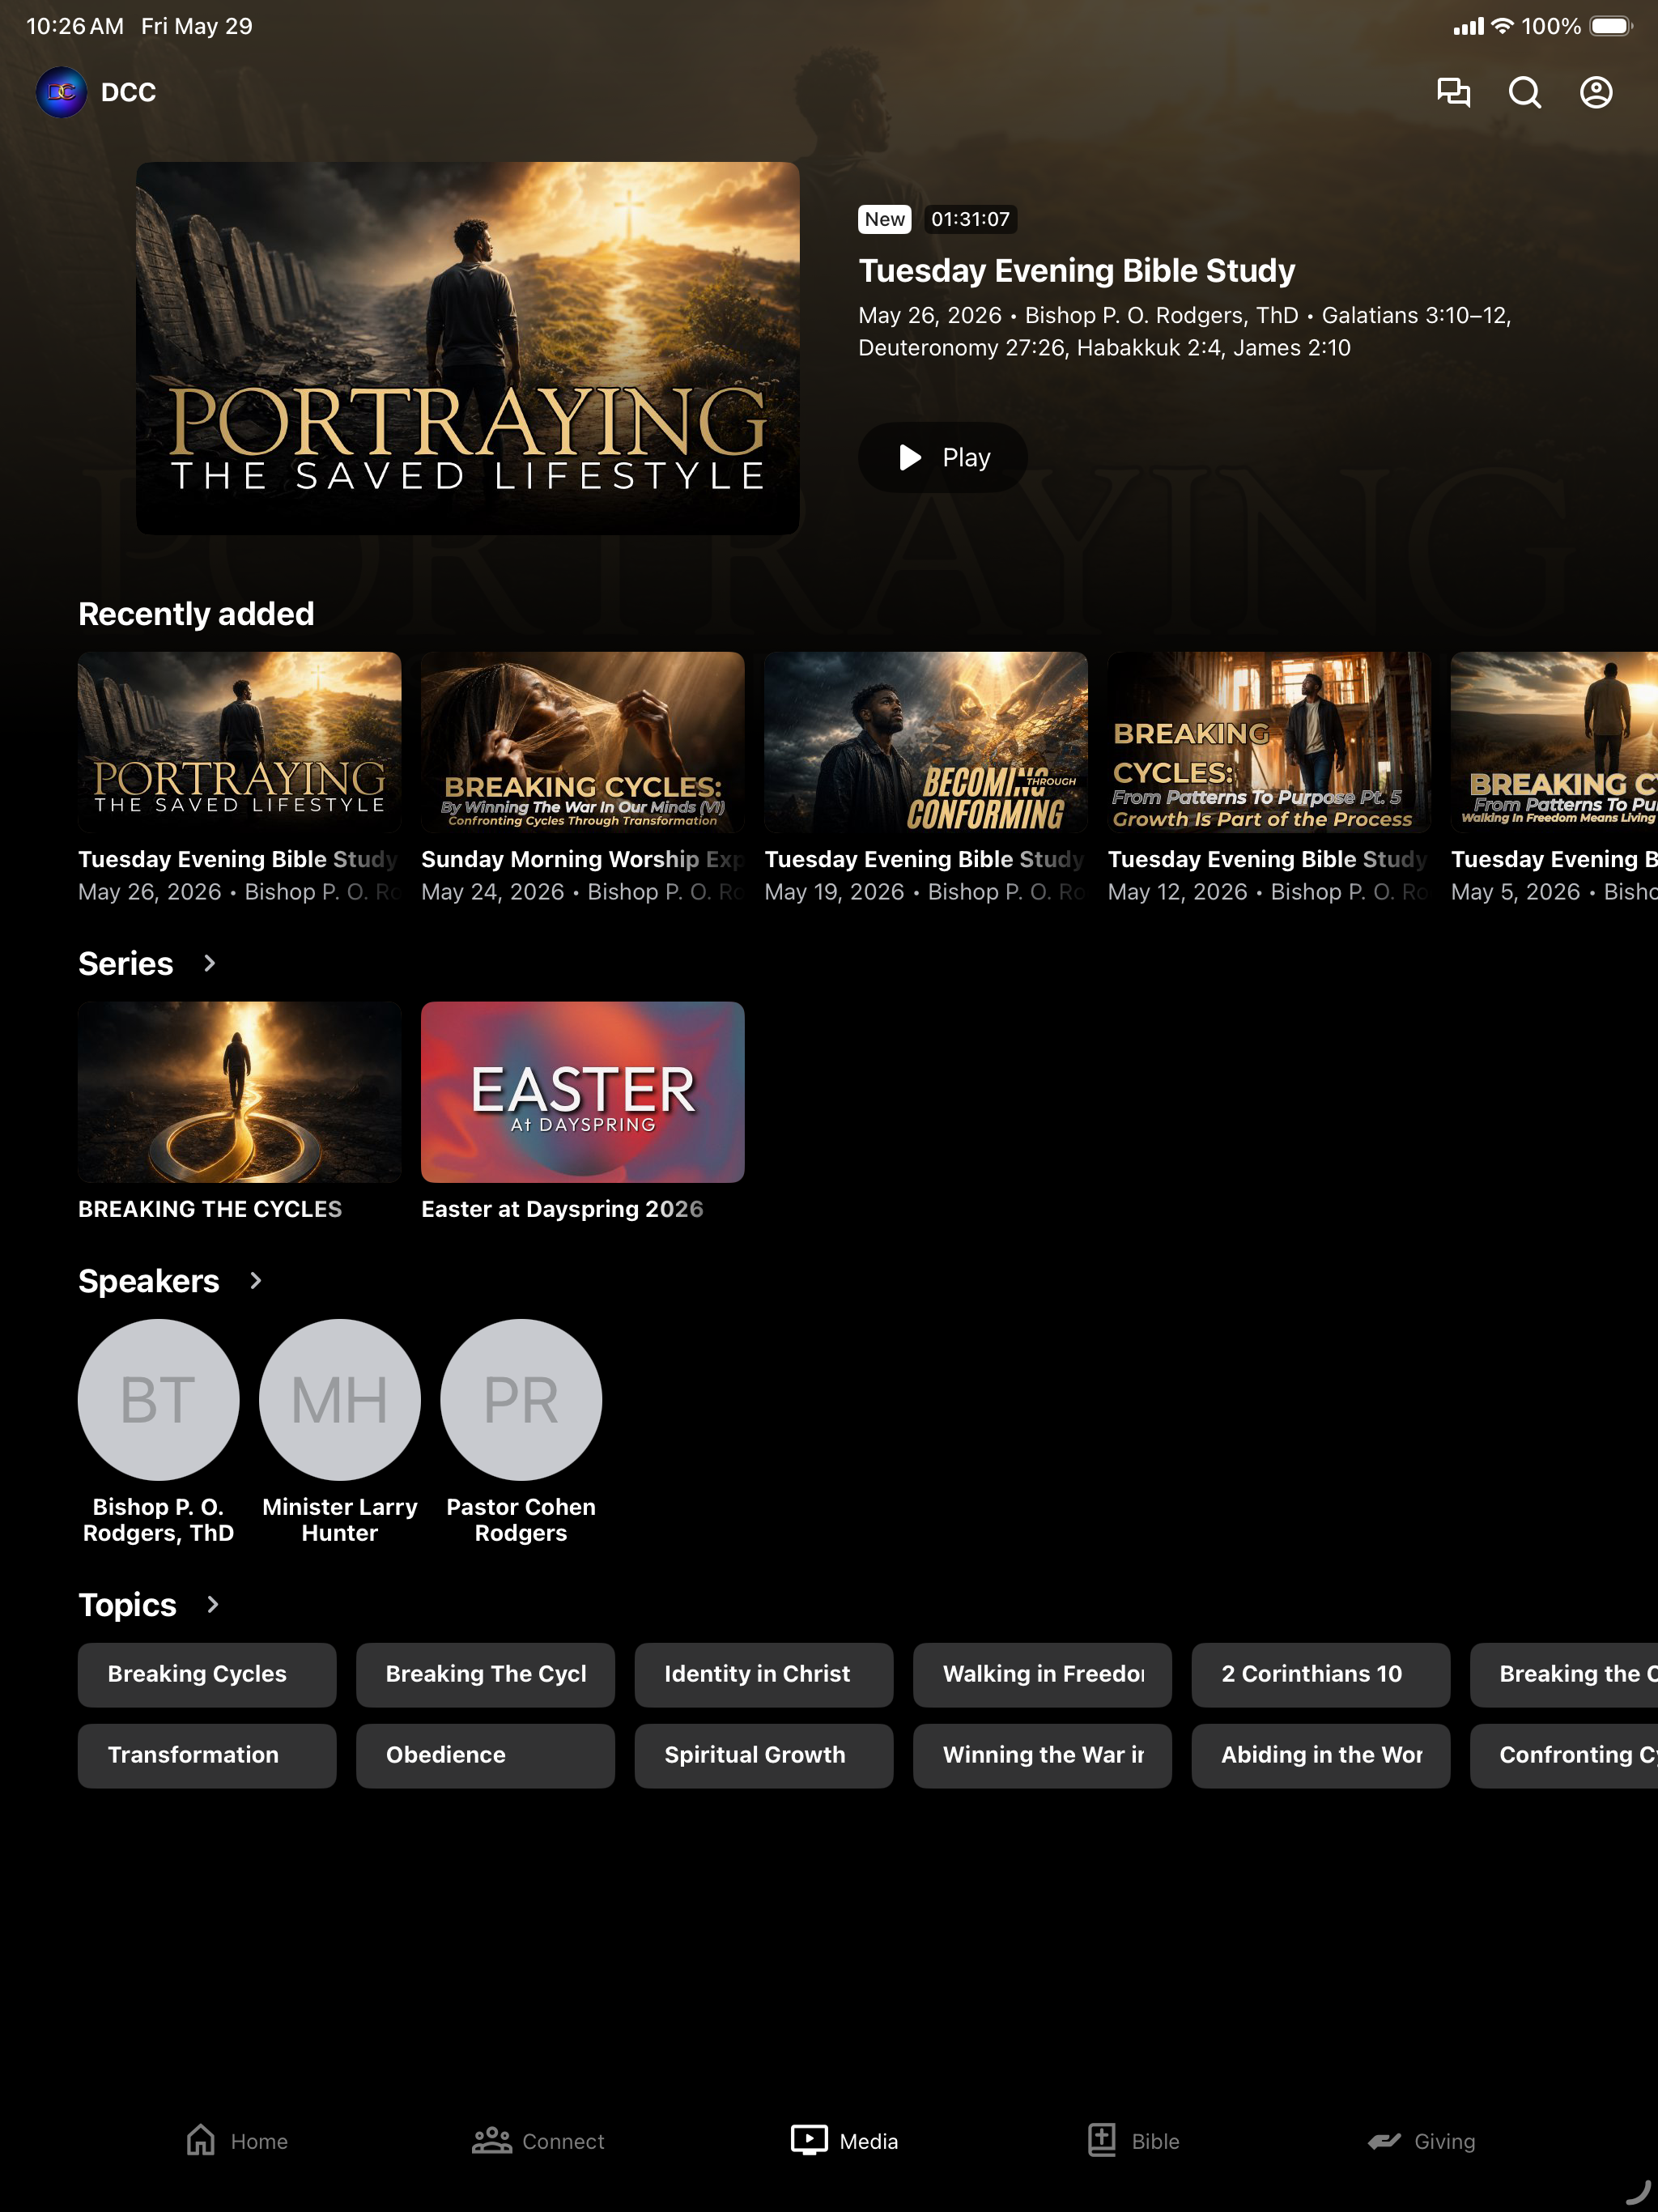Image resolution: width=1658 pixels, height=2212 pixels.
Task: Select speaker avatar PR Cohen Rodgers
Action: pyautogui.click(x=521, y=1399)
